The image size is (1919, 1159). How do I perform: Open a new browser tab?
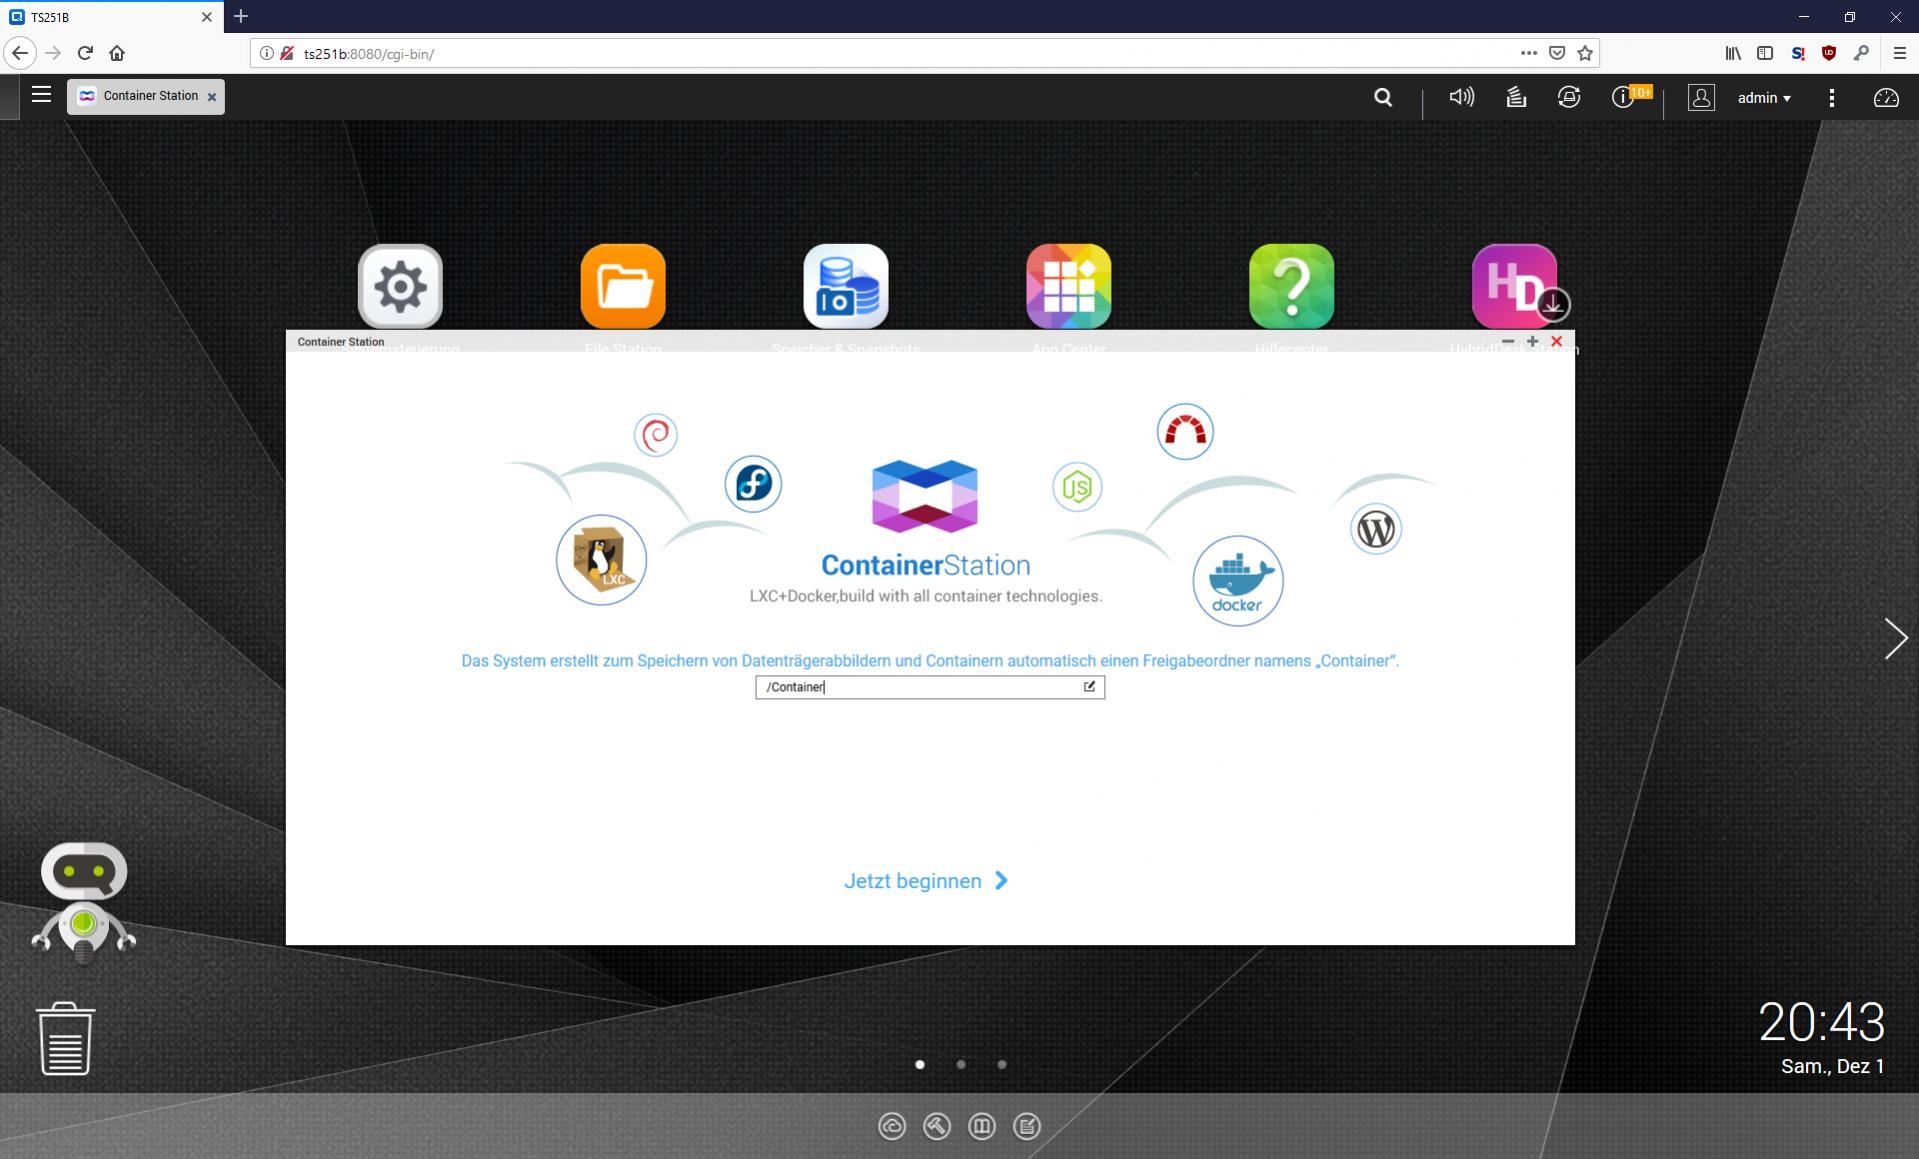pyautogui.click(x=241, y=17)
